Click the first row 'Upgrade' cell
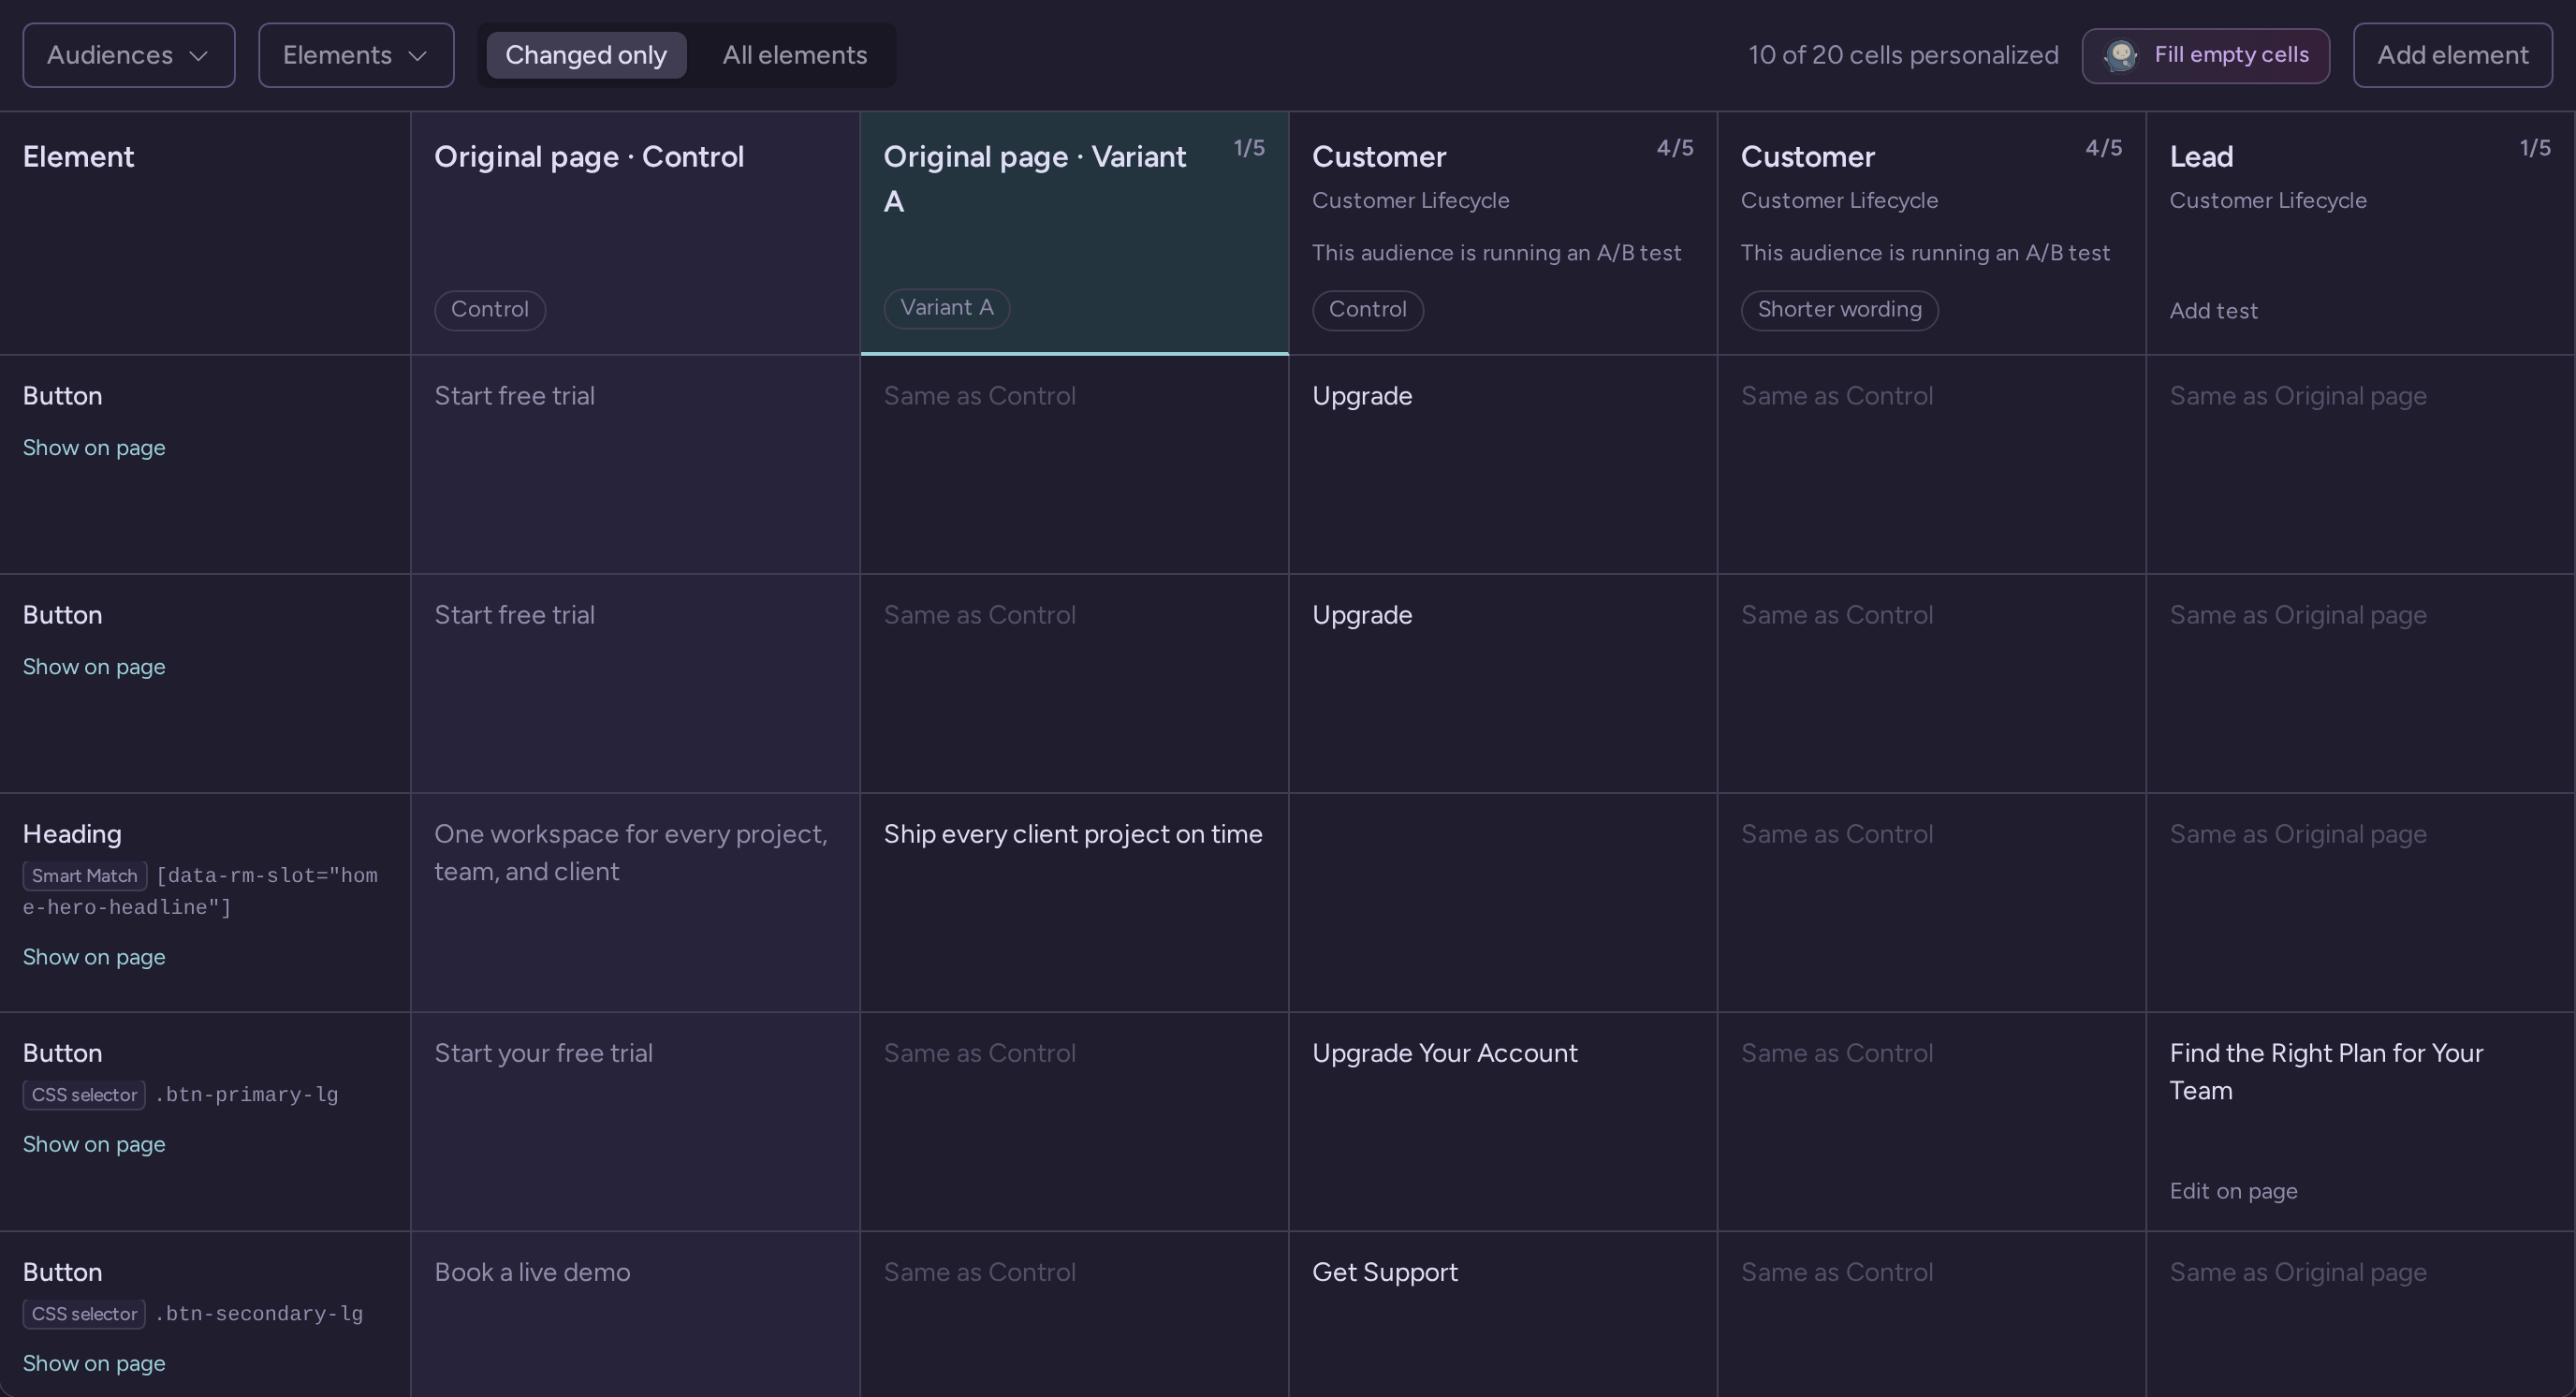Screen dimensions: 2576x1397 click(x=1503, y=464)
